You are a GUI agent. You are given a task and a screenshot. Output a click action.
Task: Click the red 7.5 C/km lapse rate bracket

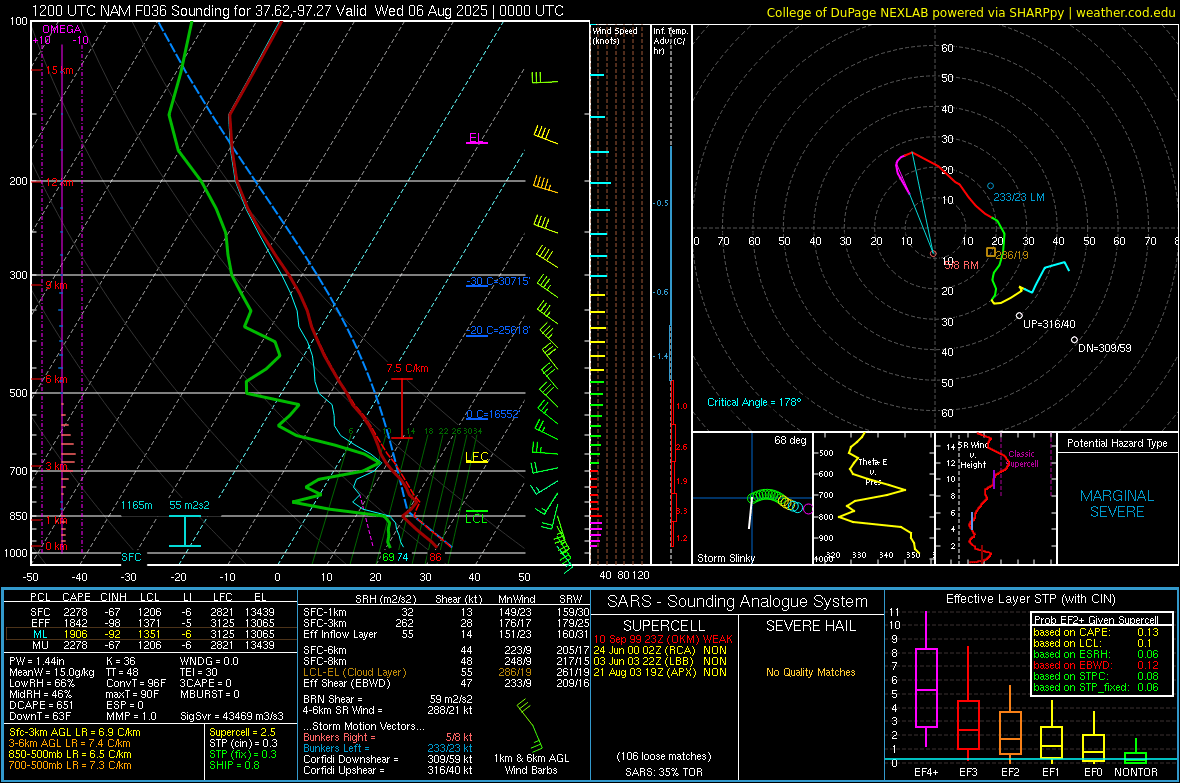403,409
